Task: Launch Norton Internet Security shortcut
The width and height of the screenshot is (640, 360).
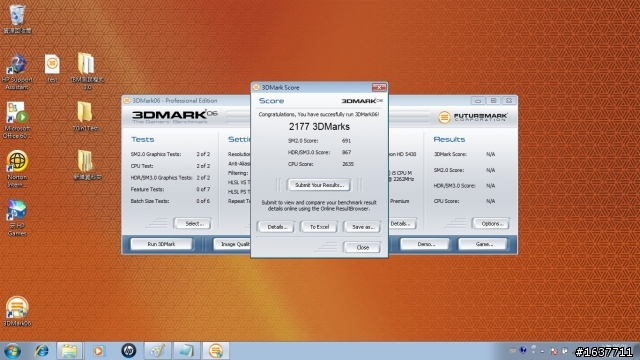Action: point(17,169)
